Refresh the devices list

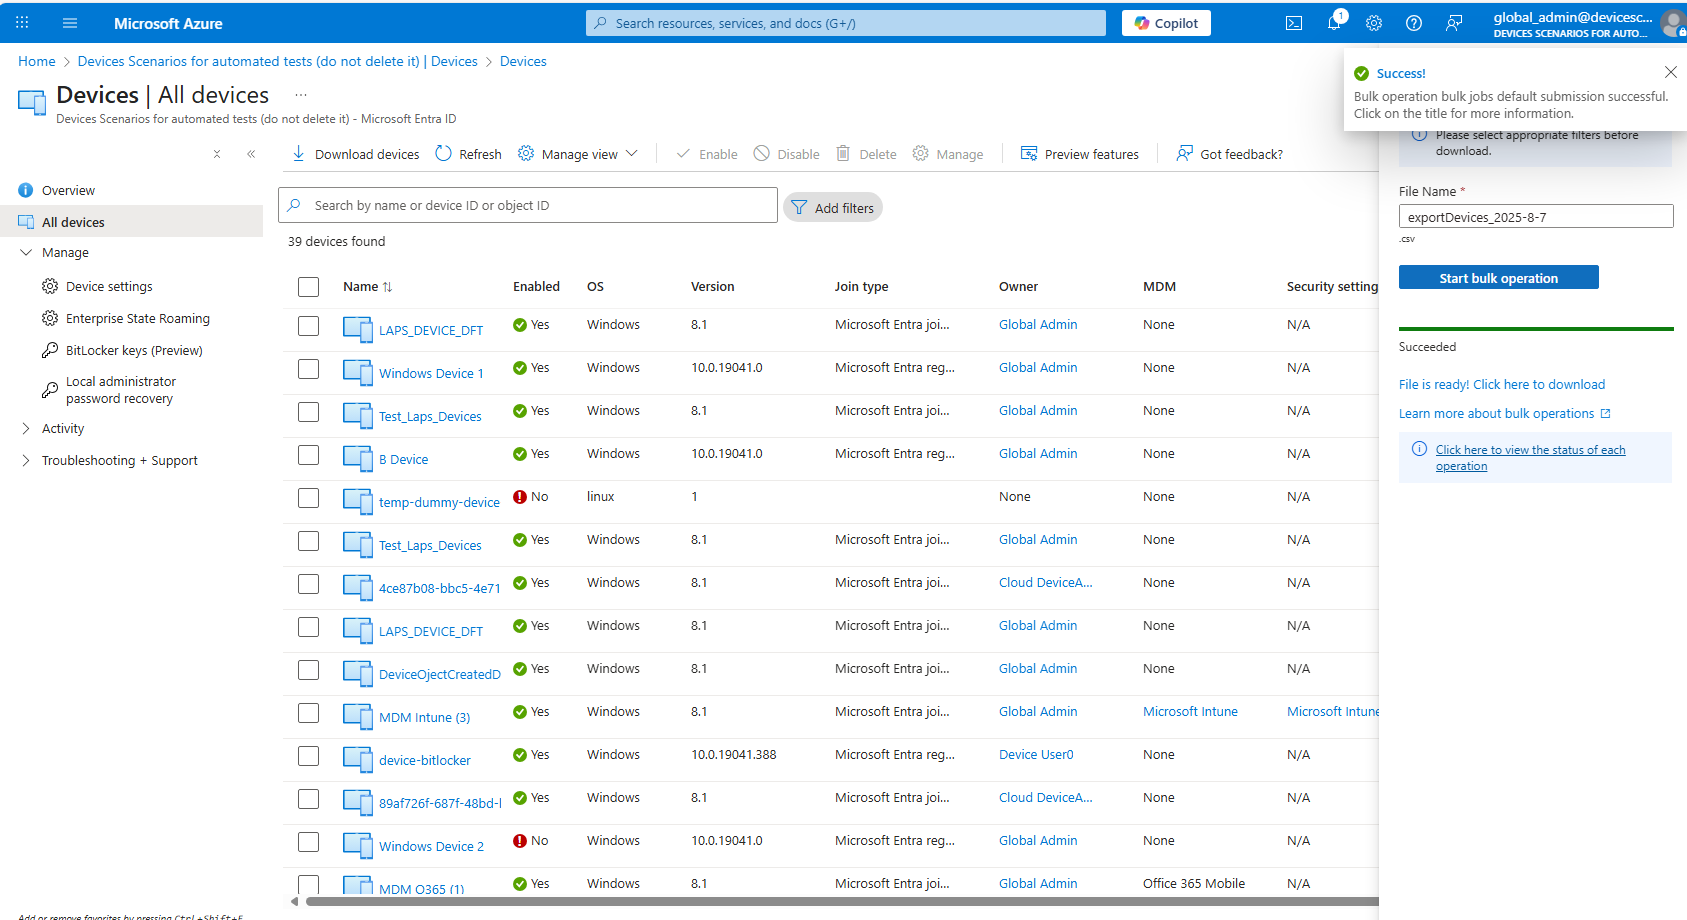coord(469,154)
